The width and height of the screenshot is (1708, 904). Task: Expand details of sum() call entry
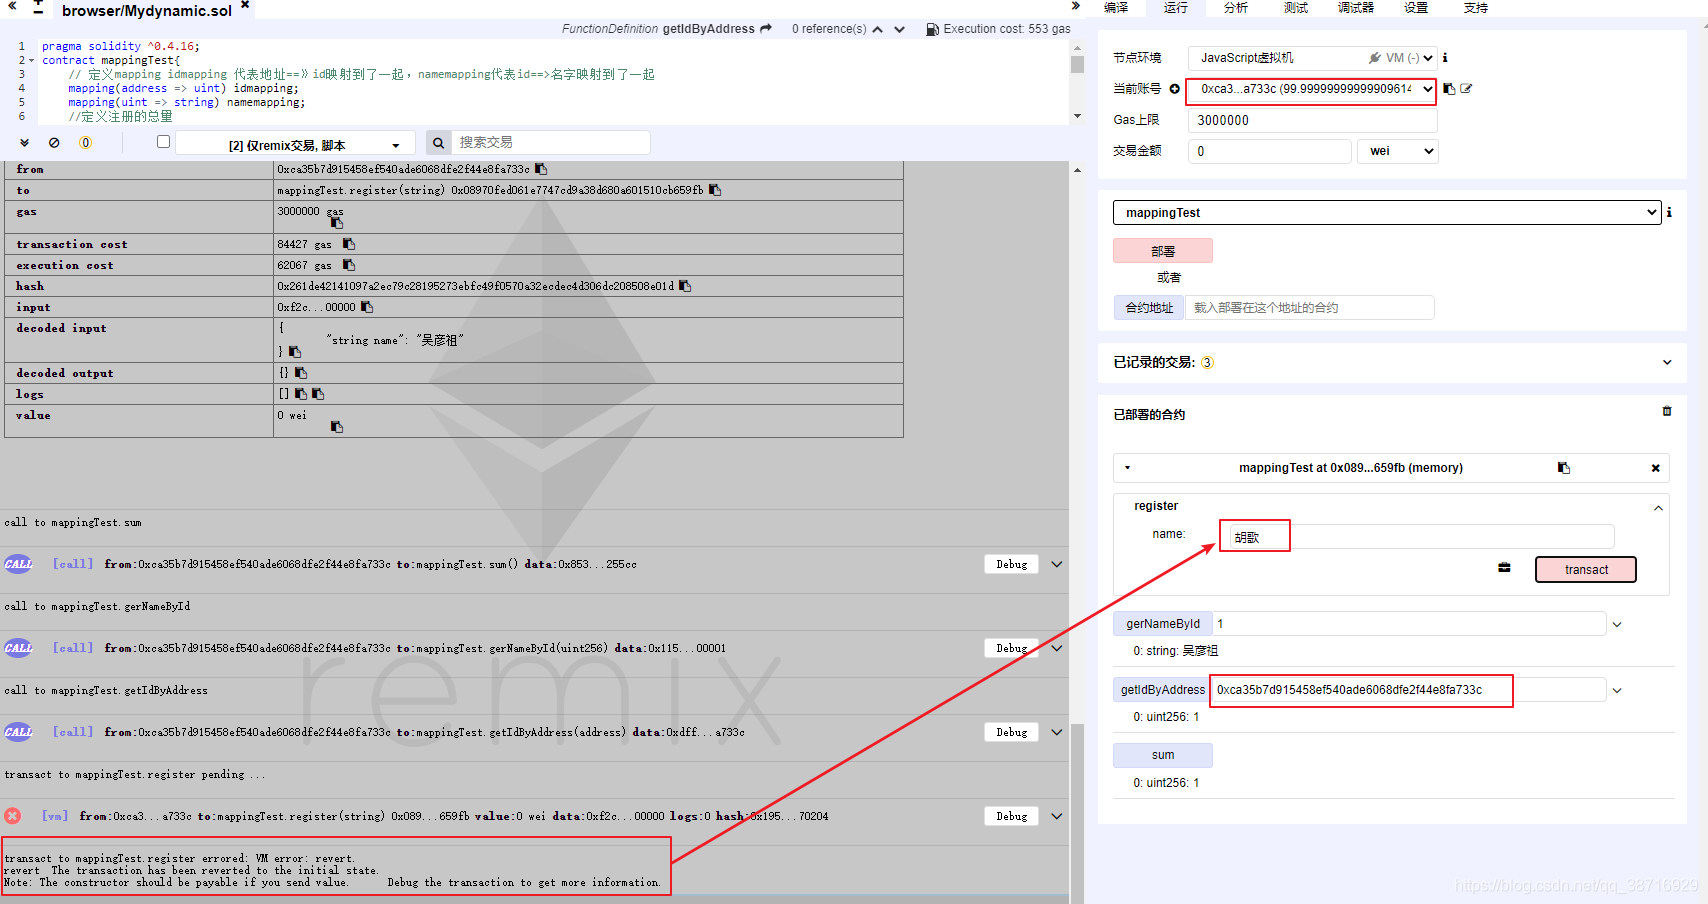[1057, 564]
